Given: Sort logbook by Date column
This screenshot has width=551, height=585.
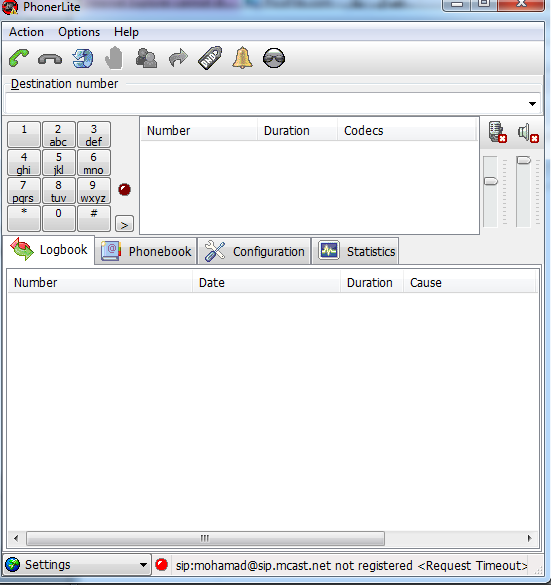Looking at the screenshot, I should pos(266,282).
